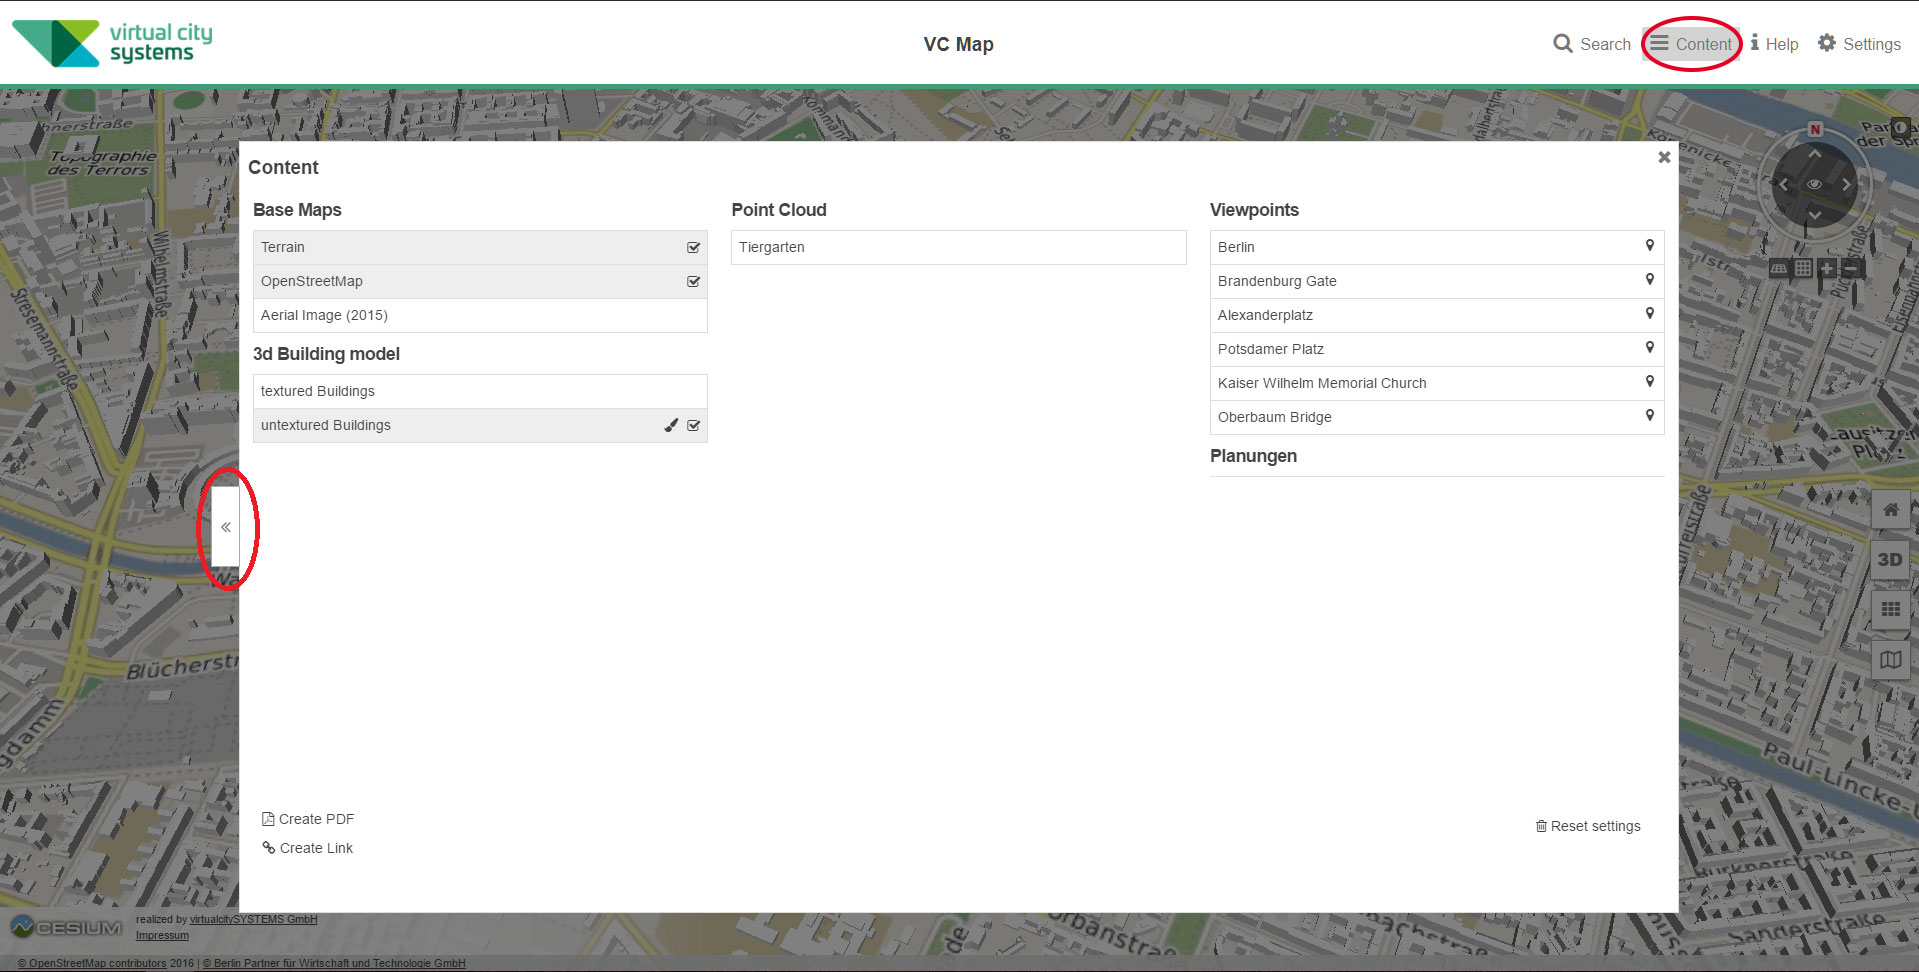Open the Content menu in the header

1691,44
